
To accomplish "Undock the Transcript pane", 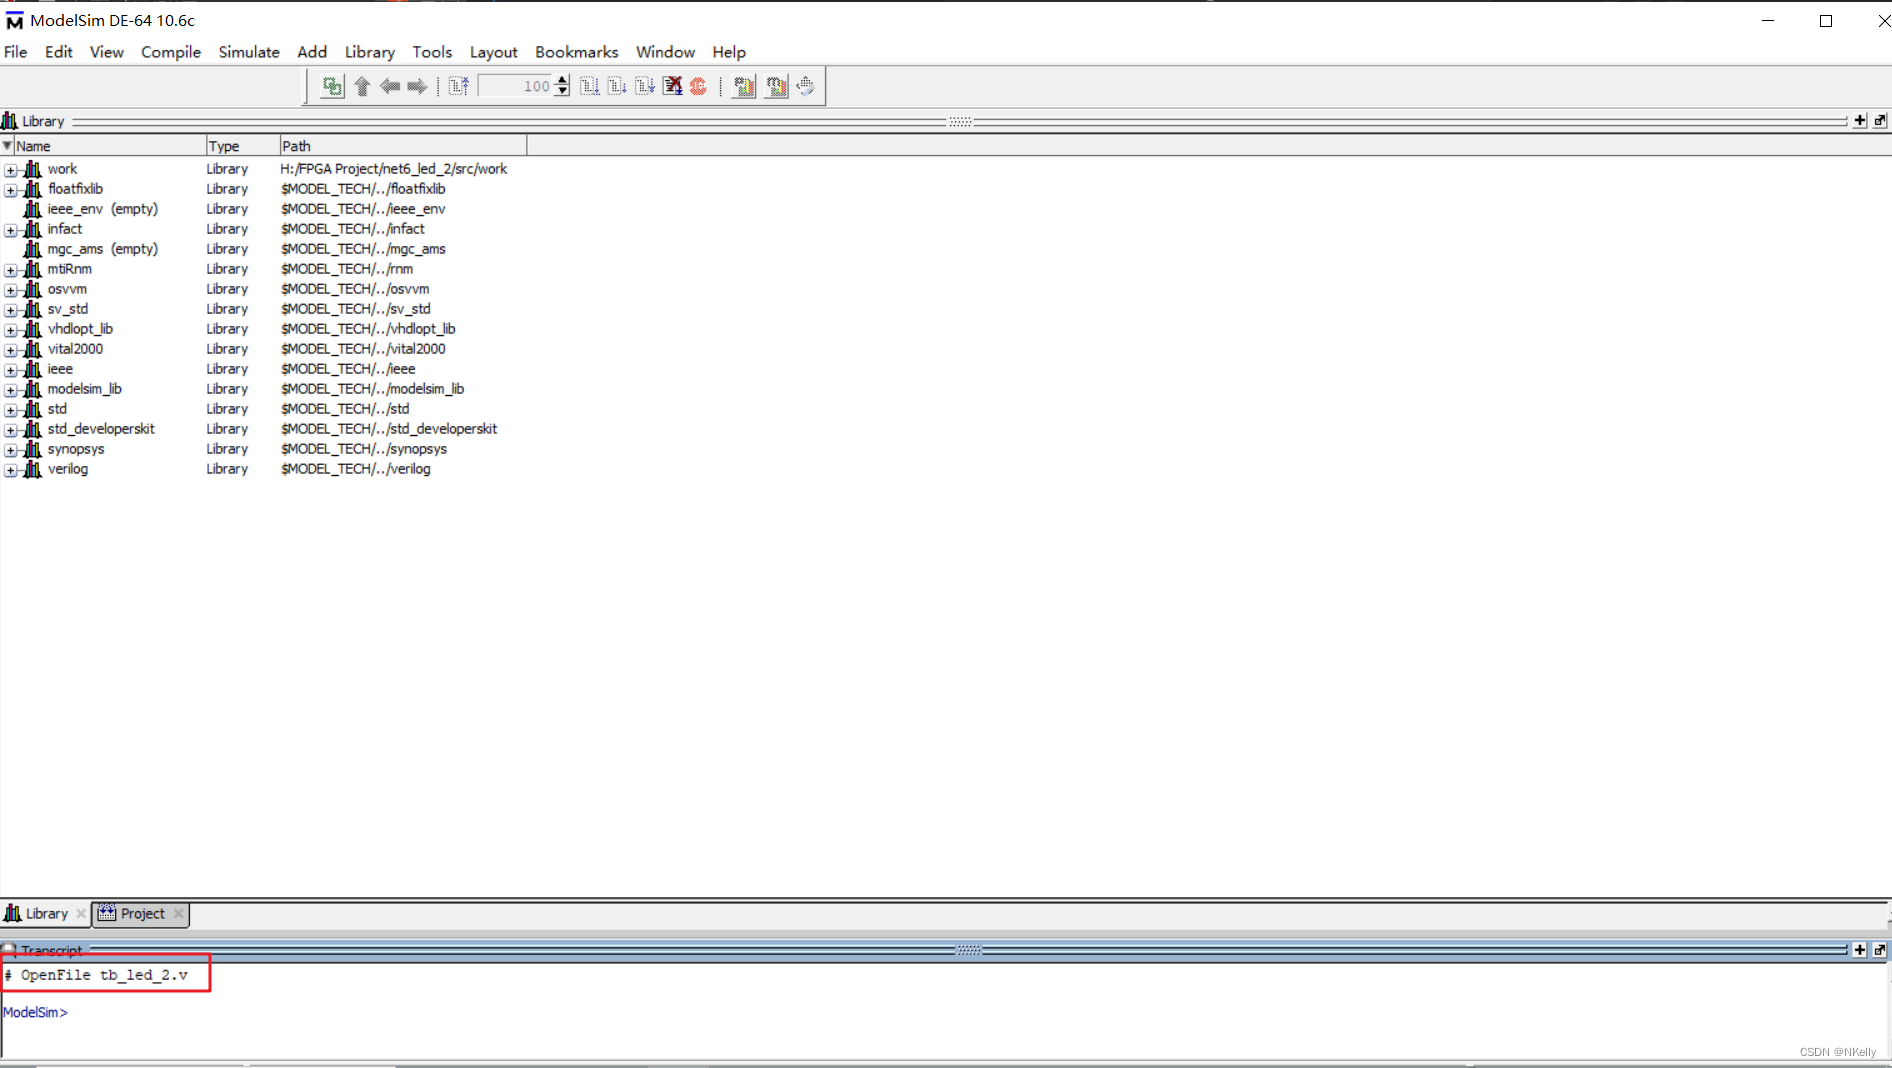I will (x=1880, y=950).
